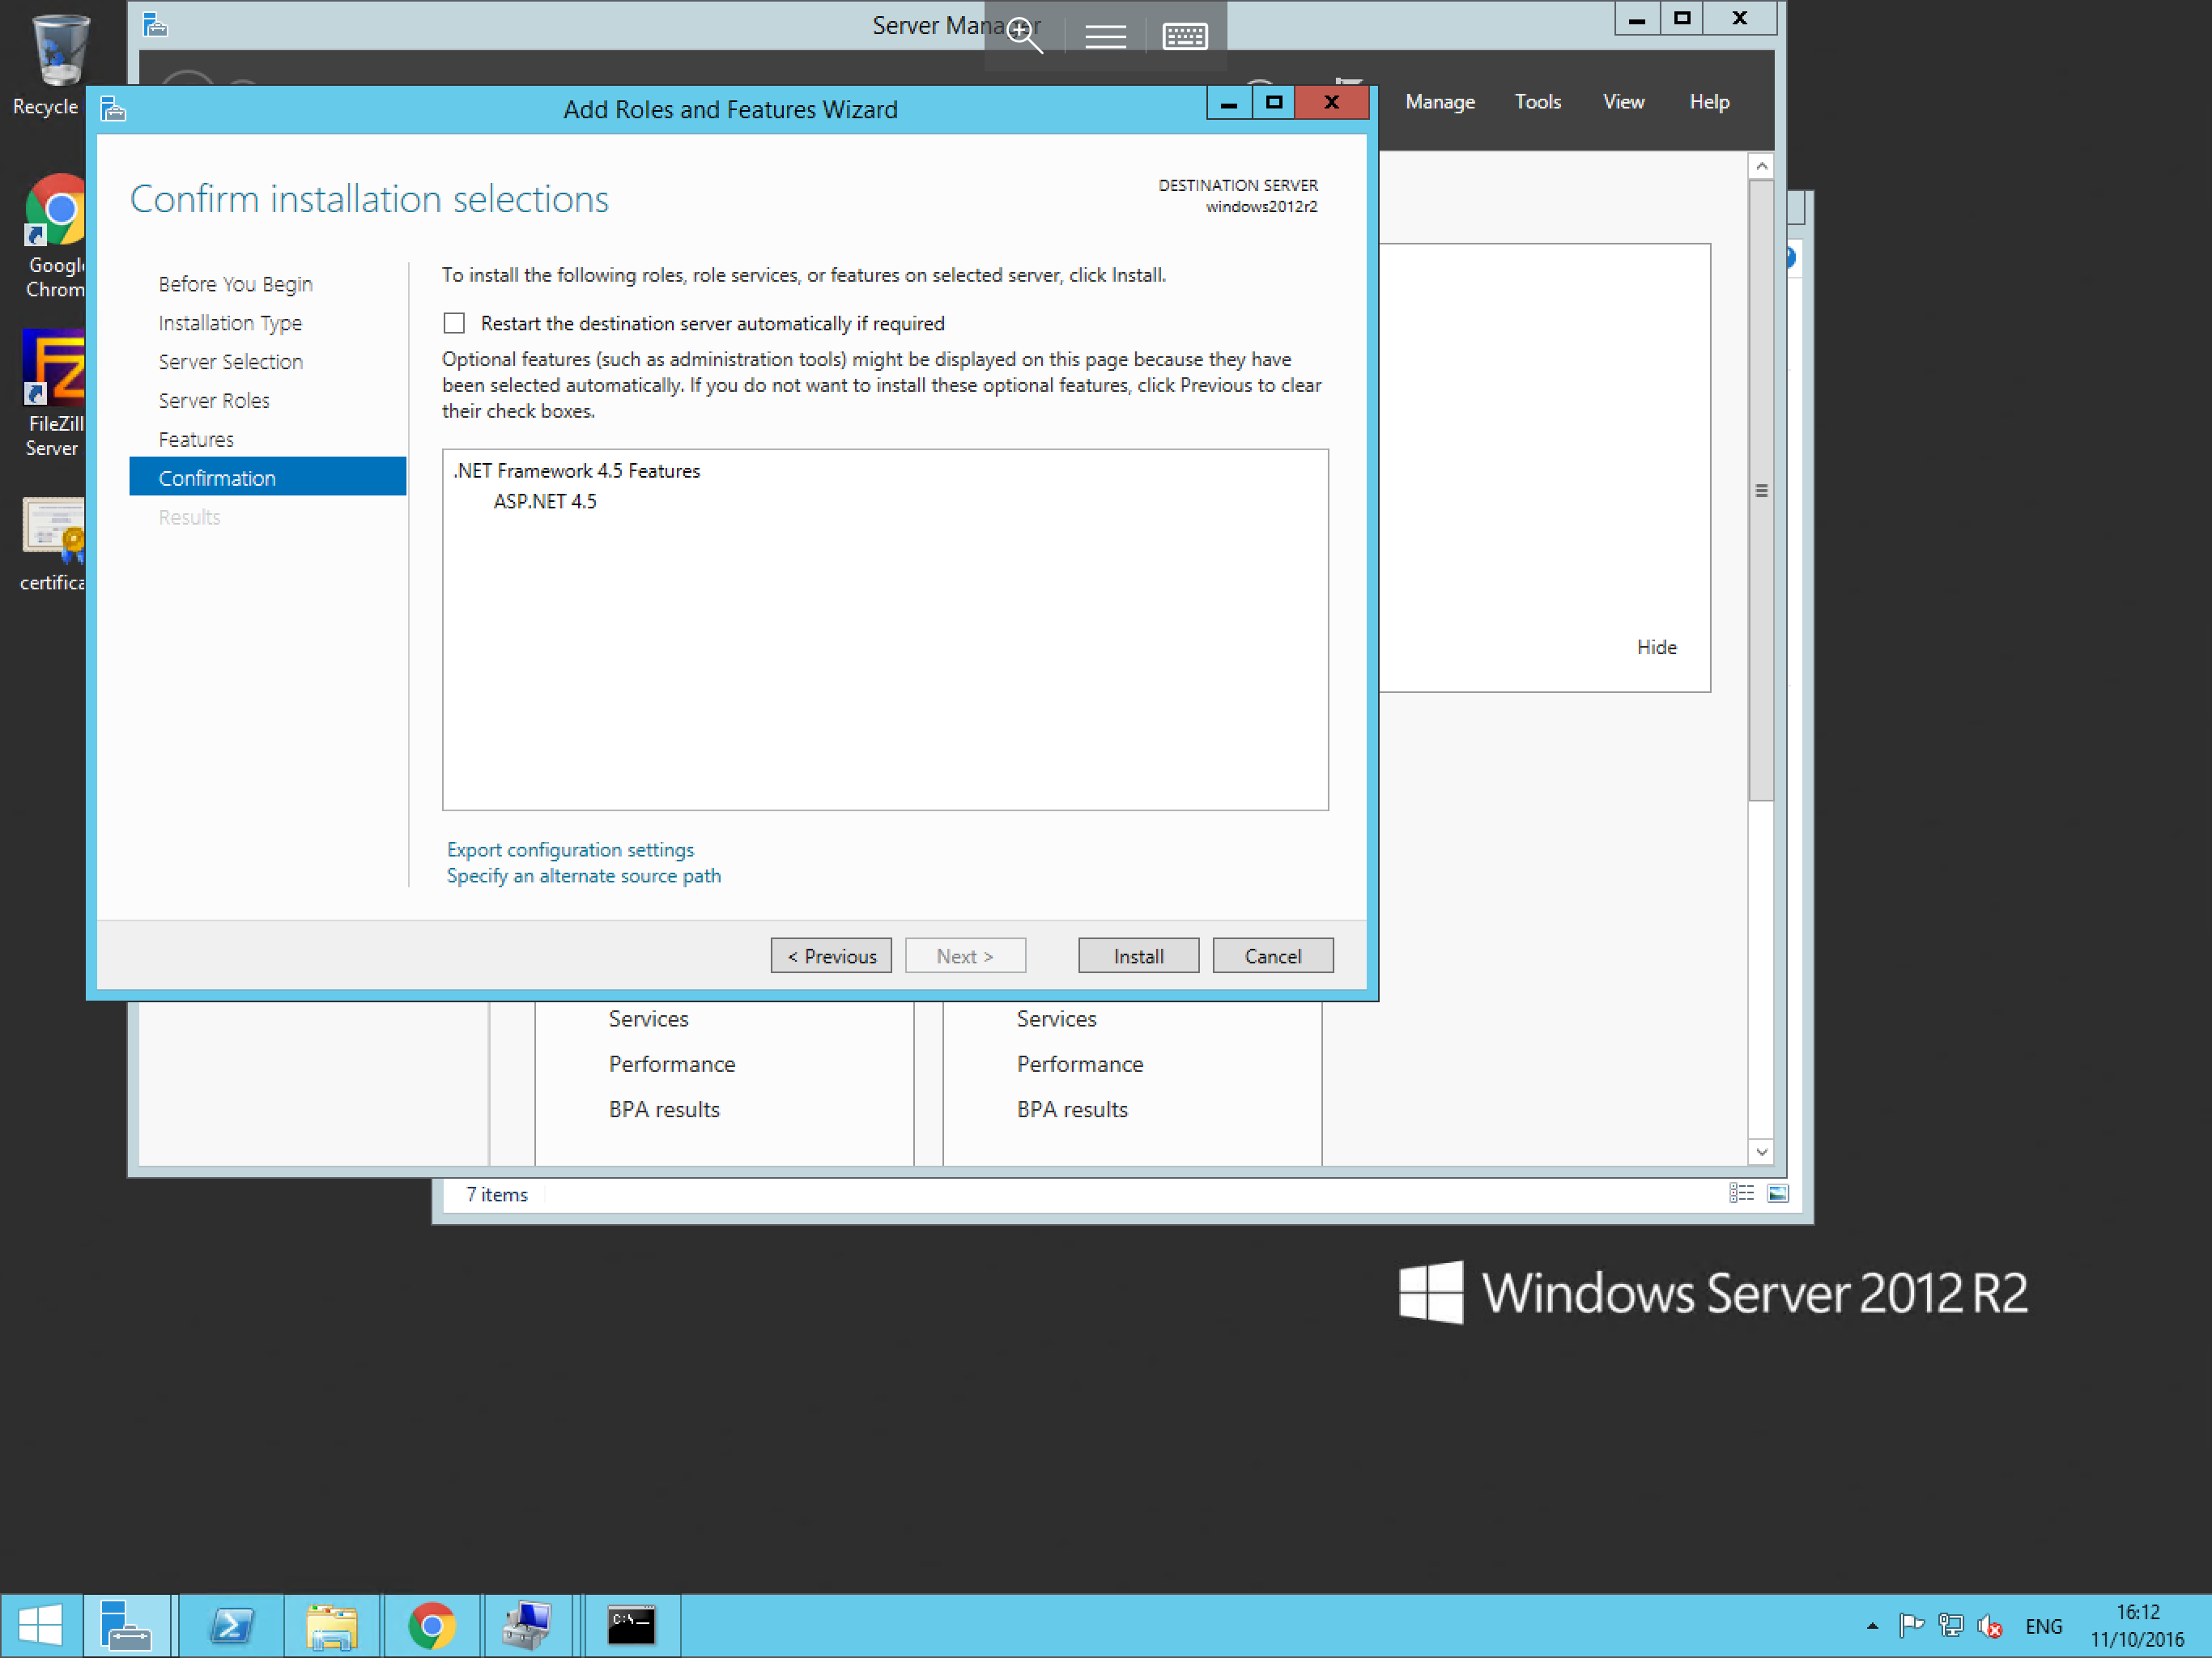Expand Features step in wizard sidebar
The image size is (2212, 1658).
(x=197, y=439)
